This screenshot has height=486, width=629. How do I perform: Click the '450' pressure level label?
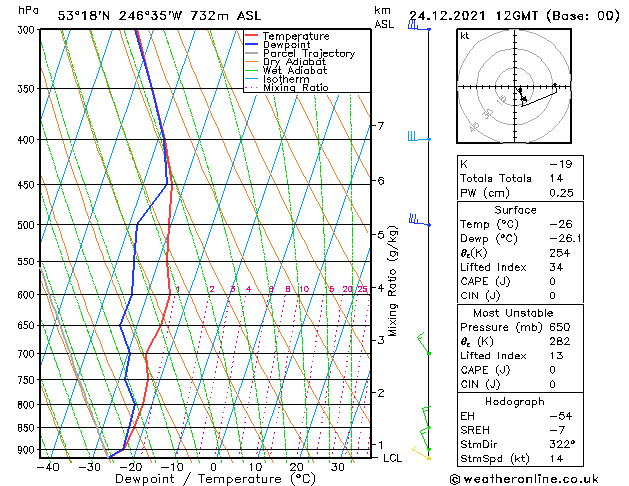click(x=28, y=185)
